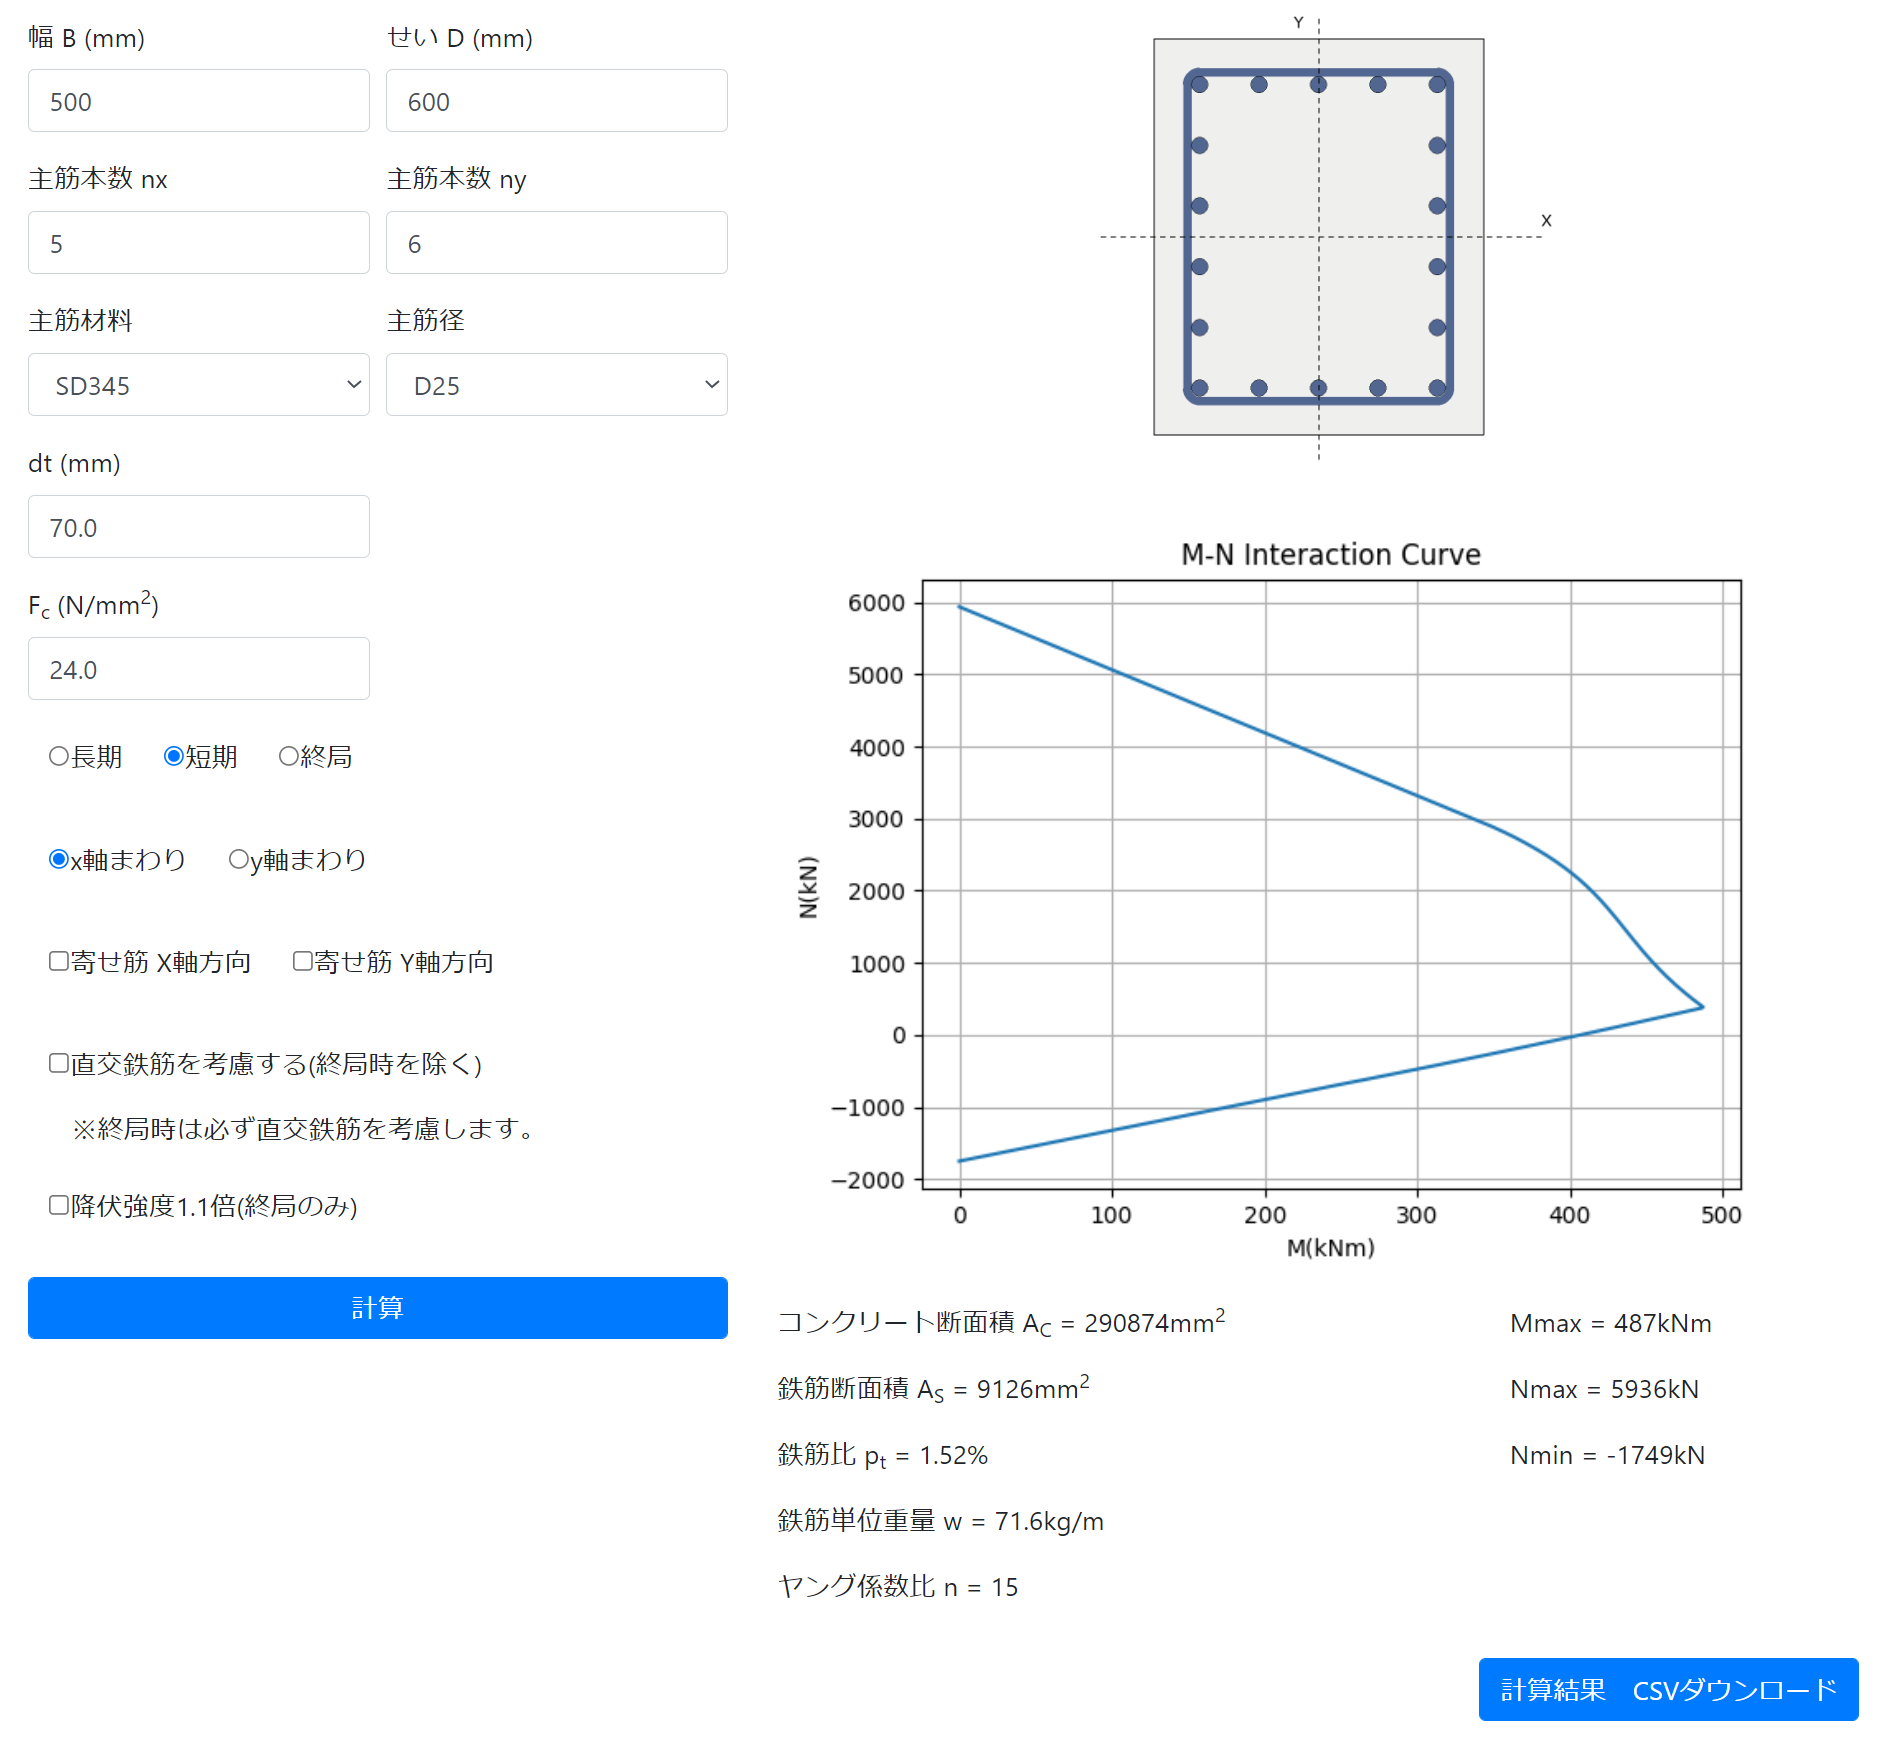Image resolution: width=1879 pixels, height=1742 pixels.
Task: Switch to y軸まわり axis option
Action: 239,860
